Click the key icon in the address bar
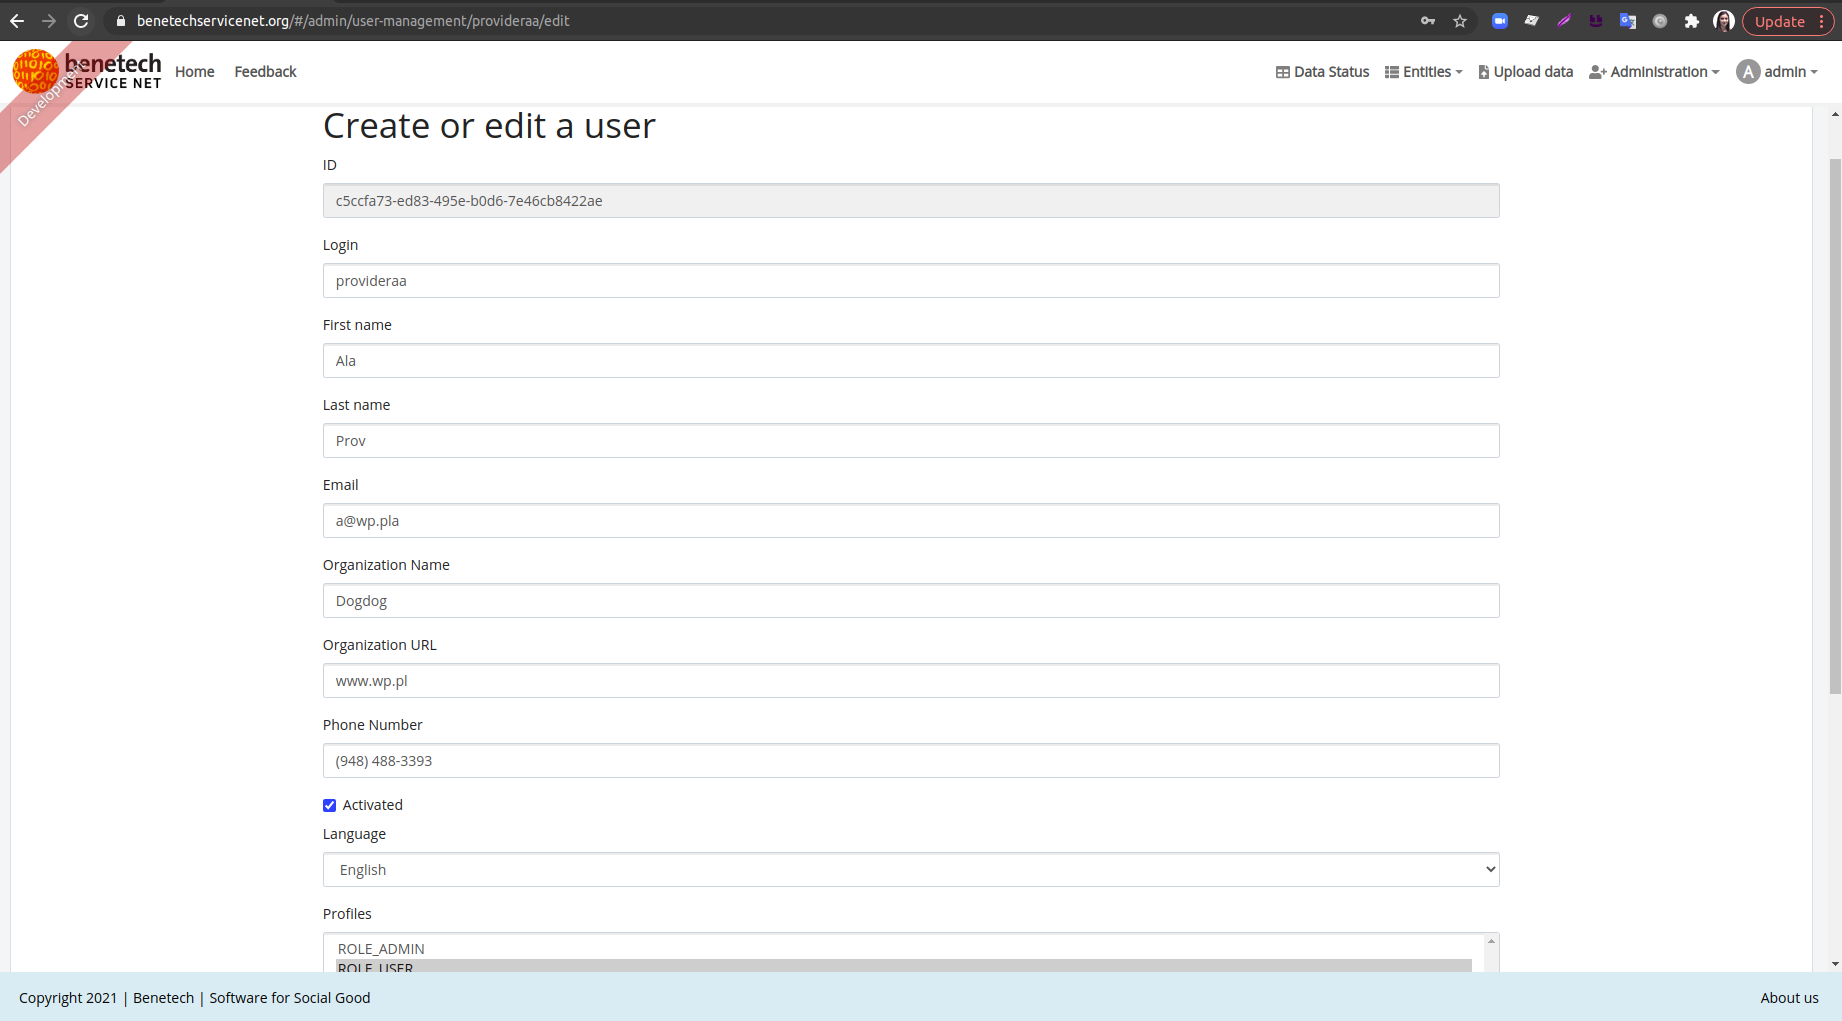This screenshot has width=1842, height=1021. pyautogui.click(x=1427, y=20)
